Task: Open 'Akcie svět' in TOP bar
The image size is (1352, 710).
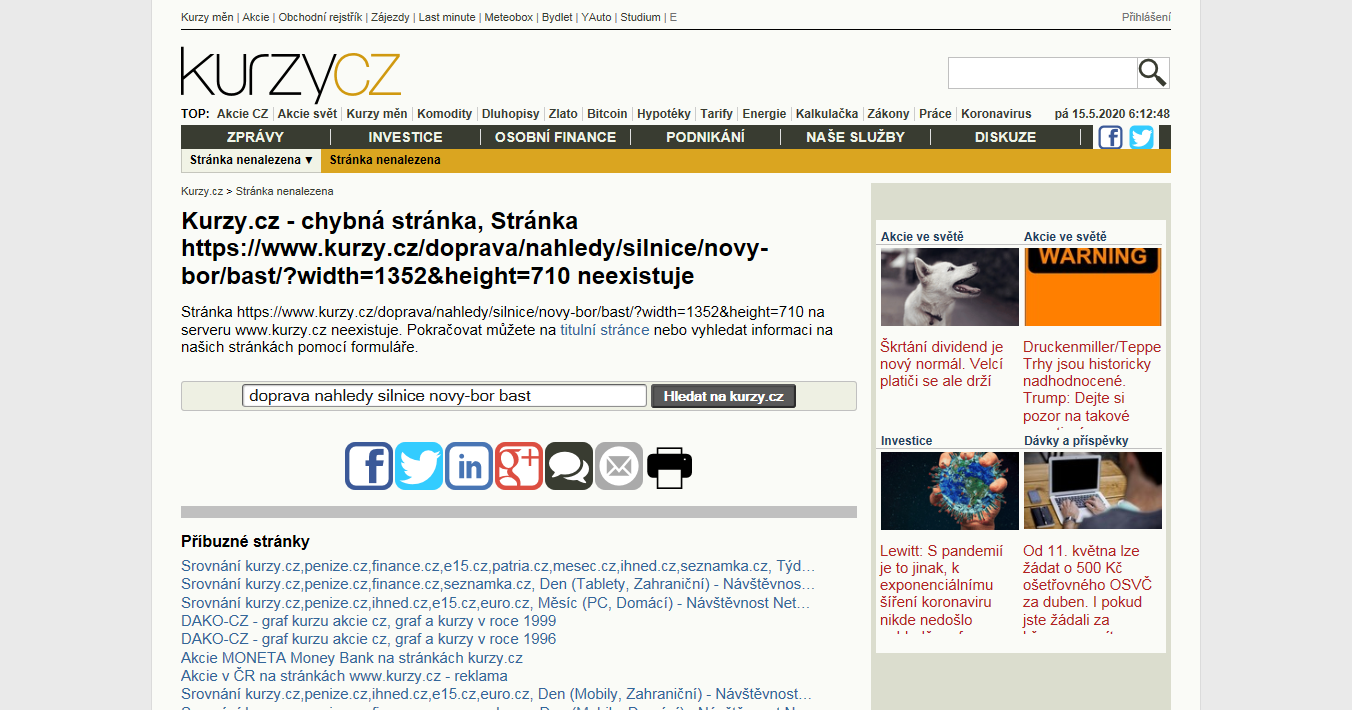Action: coord(307,114)
